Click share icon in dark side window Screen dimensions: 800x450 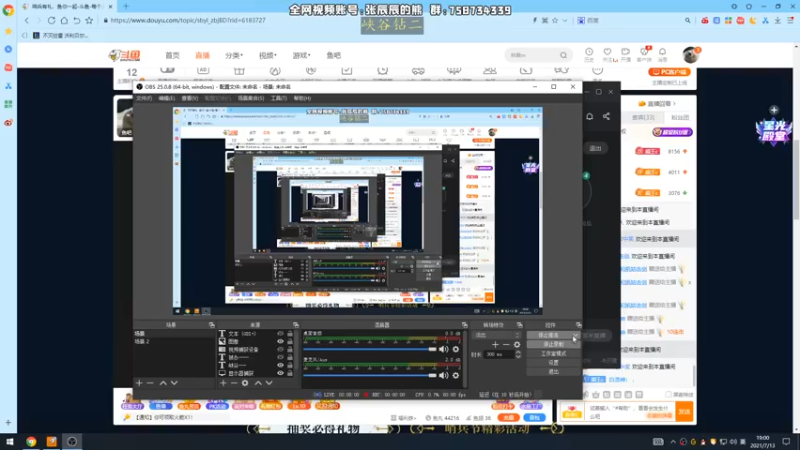tap(606, 116)
